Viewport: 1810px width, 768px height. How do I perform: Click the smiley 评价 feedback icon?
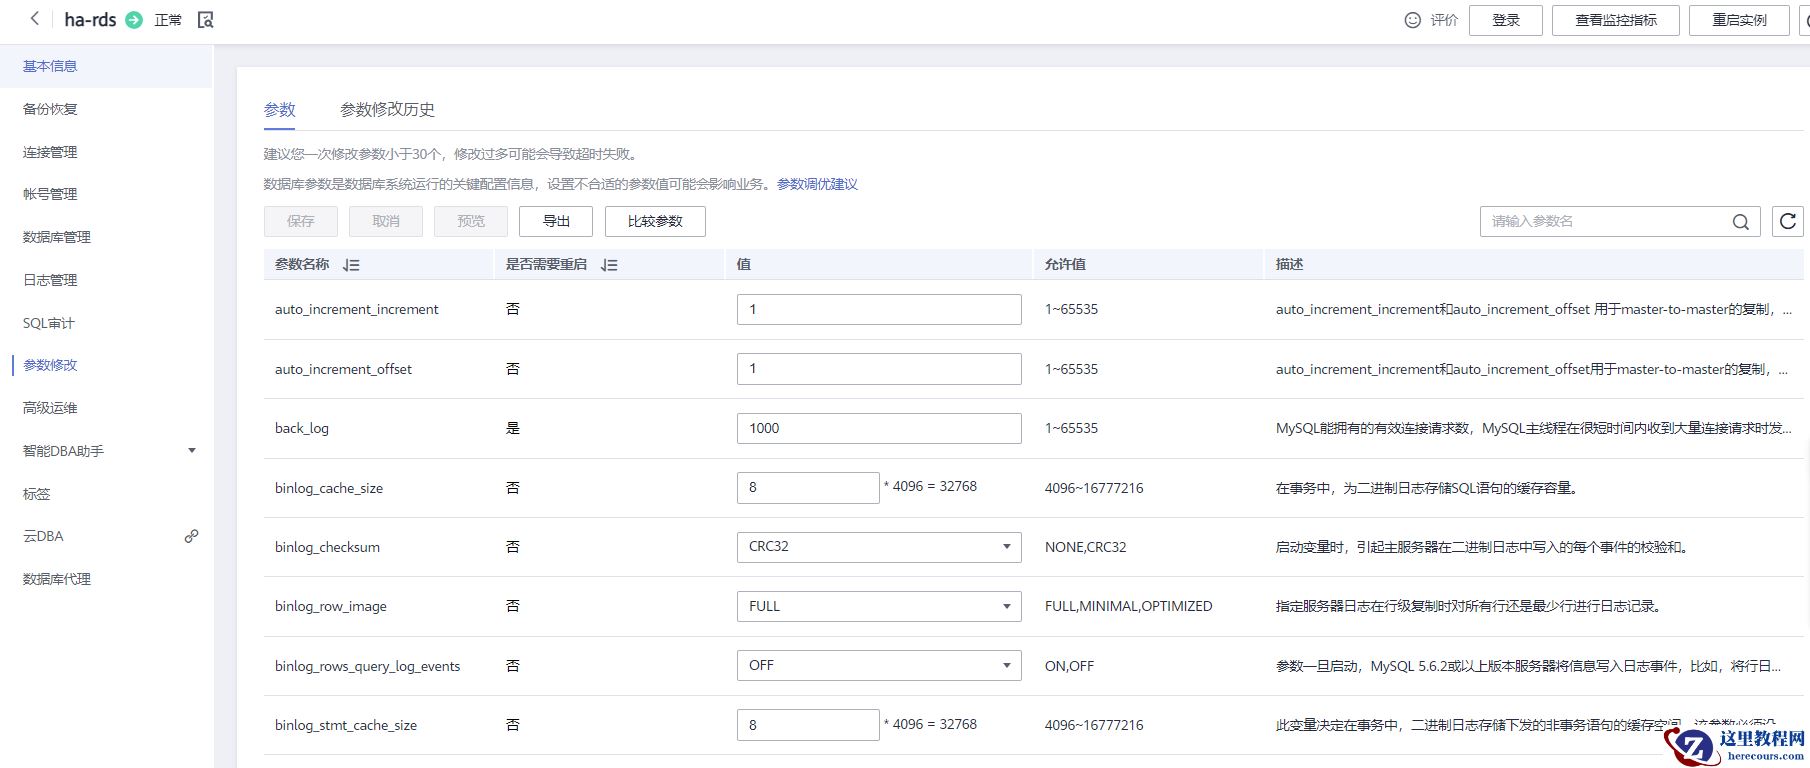pyautogui.click(x=1412, y=20)
